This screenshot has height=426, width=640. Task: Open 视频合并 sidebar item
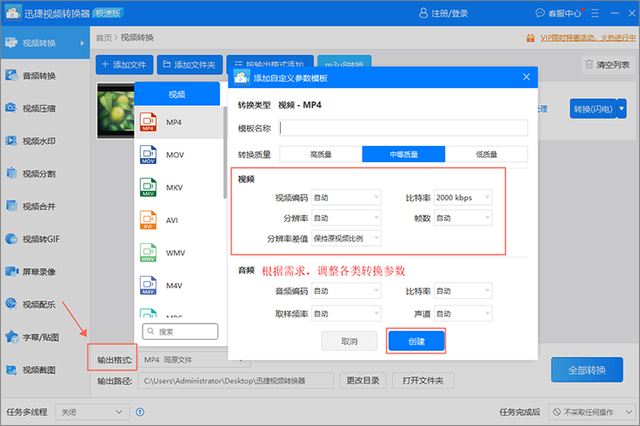click(x=45, y=206)
